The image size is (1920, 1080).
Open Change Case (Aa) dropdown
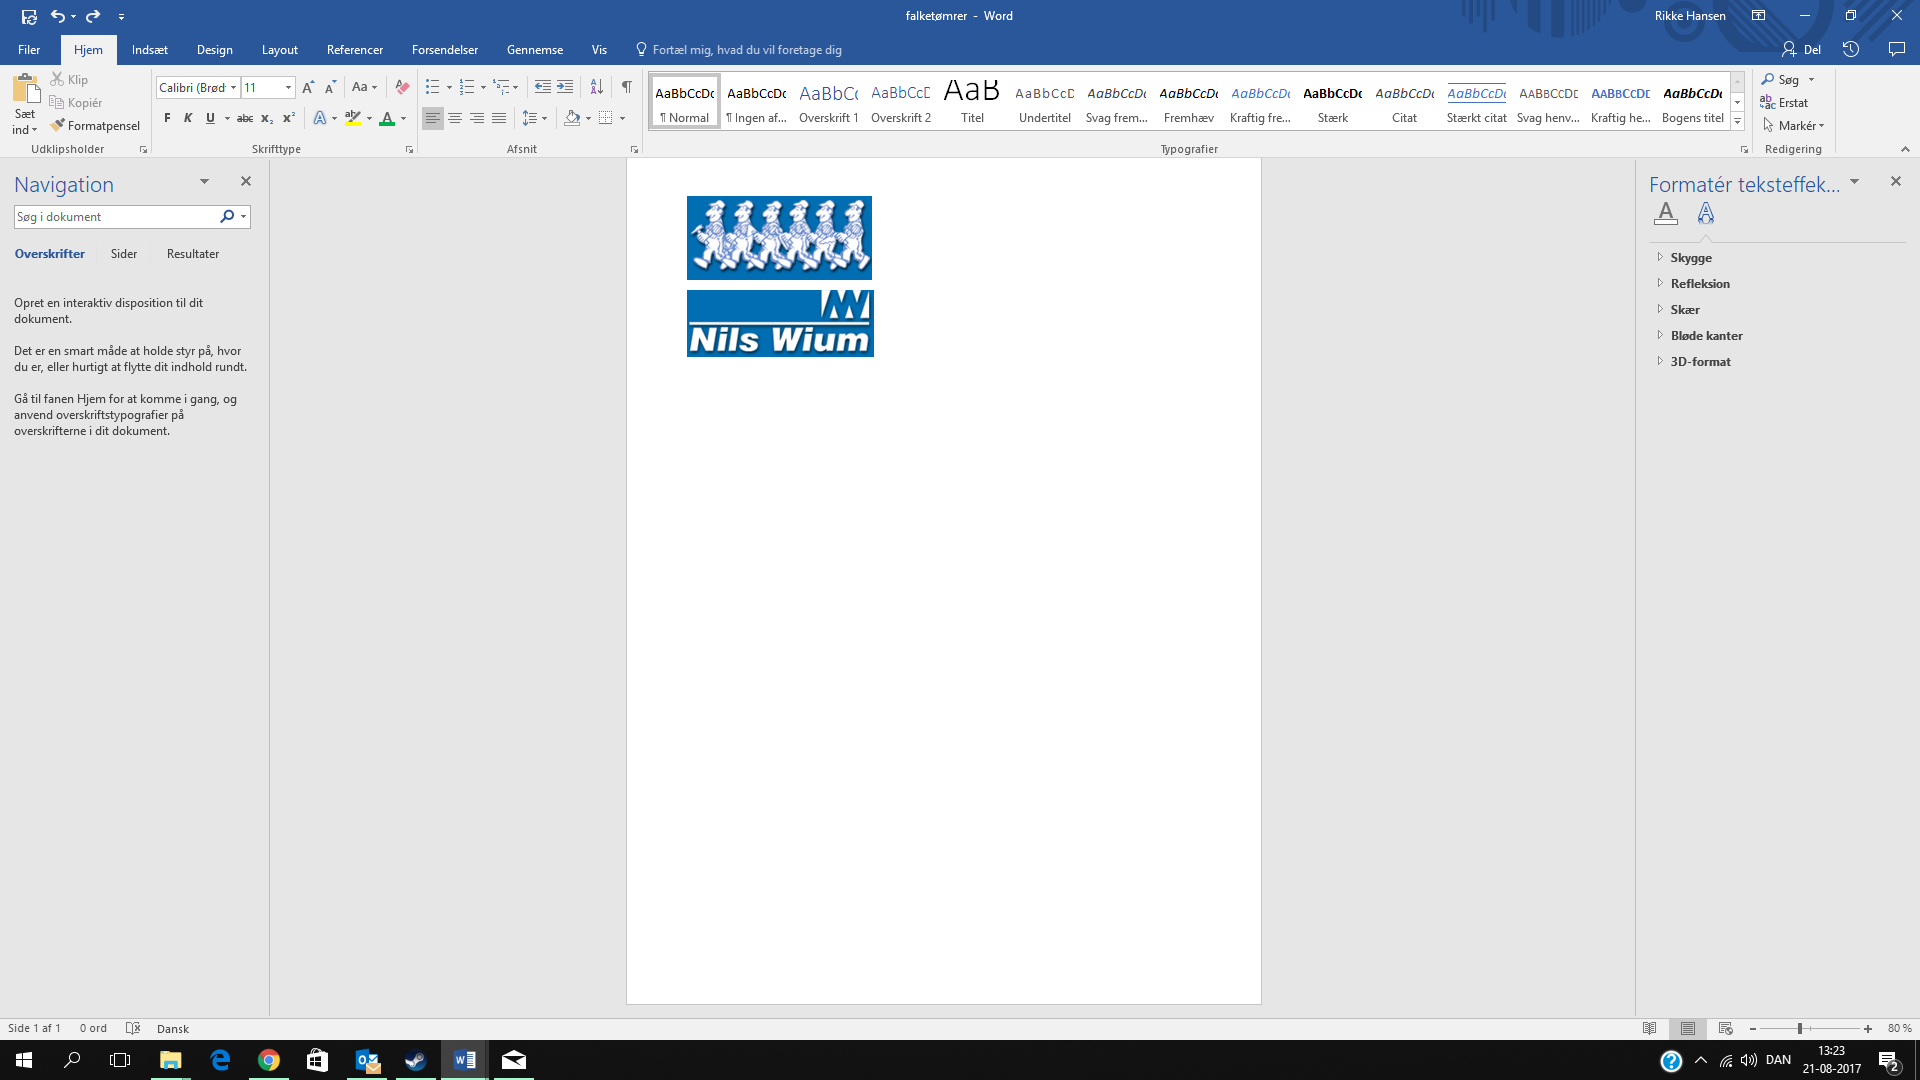(x=364, y=87)
